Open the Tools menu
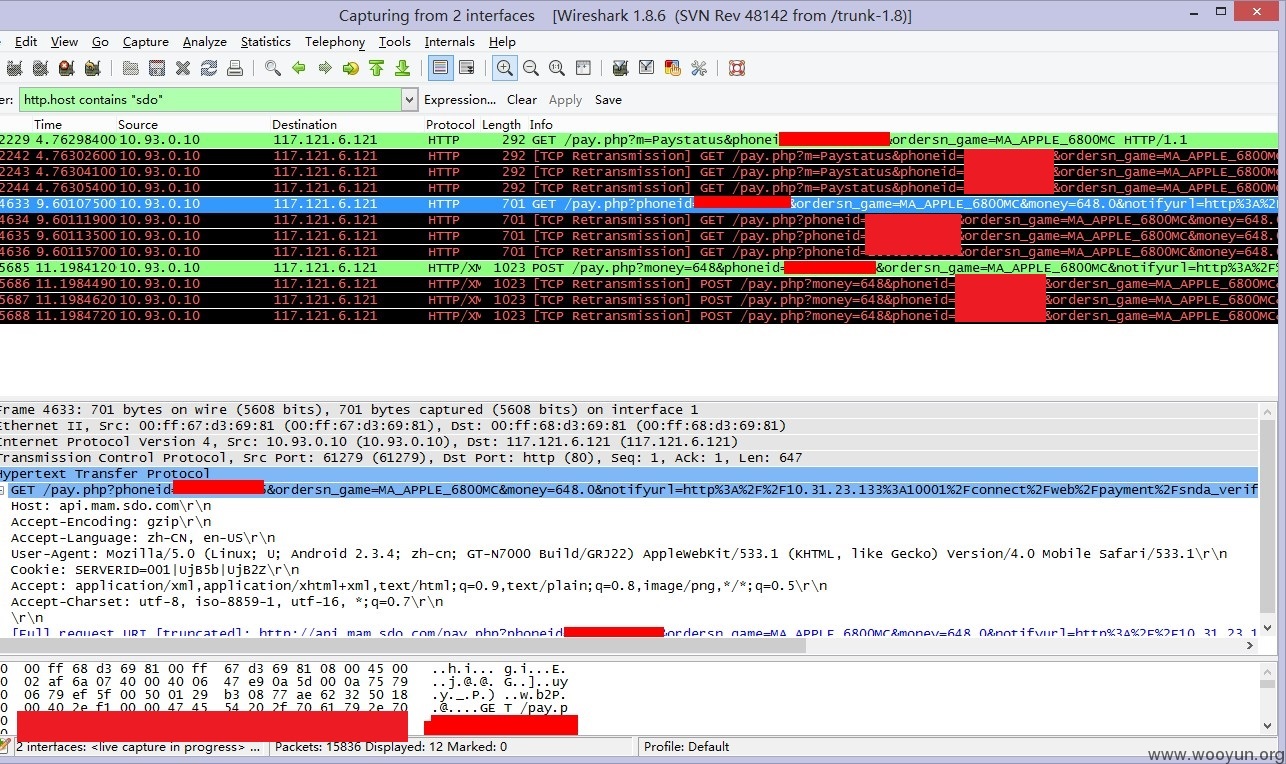The height and width of the screenshot is (764, 1286). click(395, 42)
